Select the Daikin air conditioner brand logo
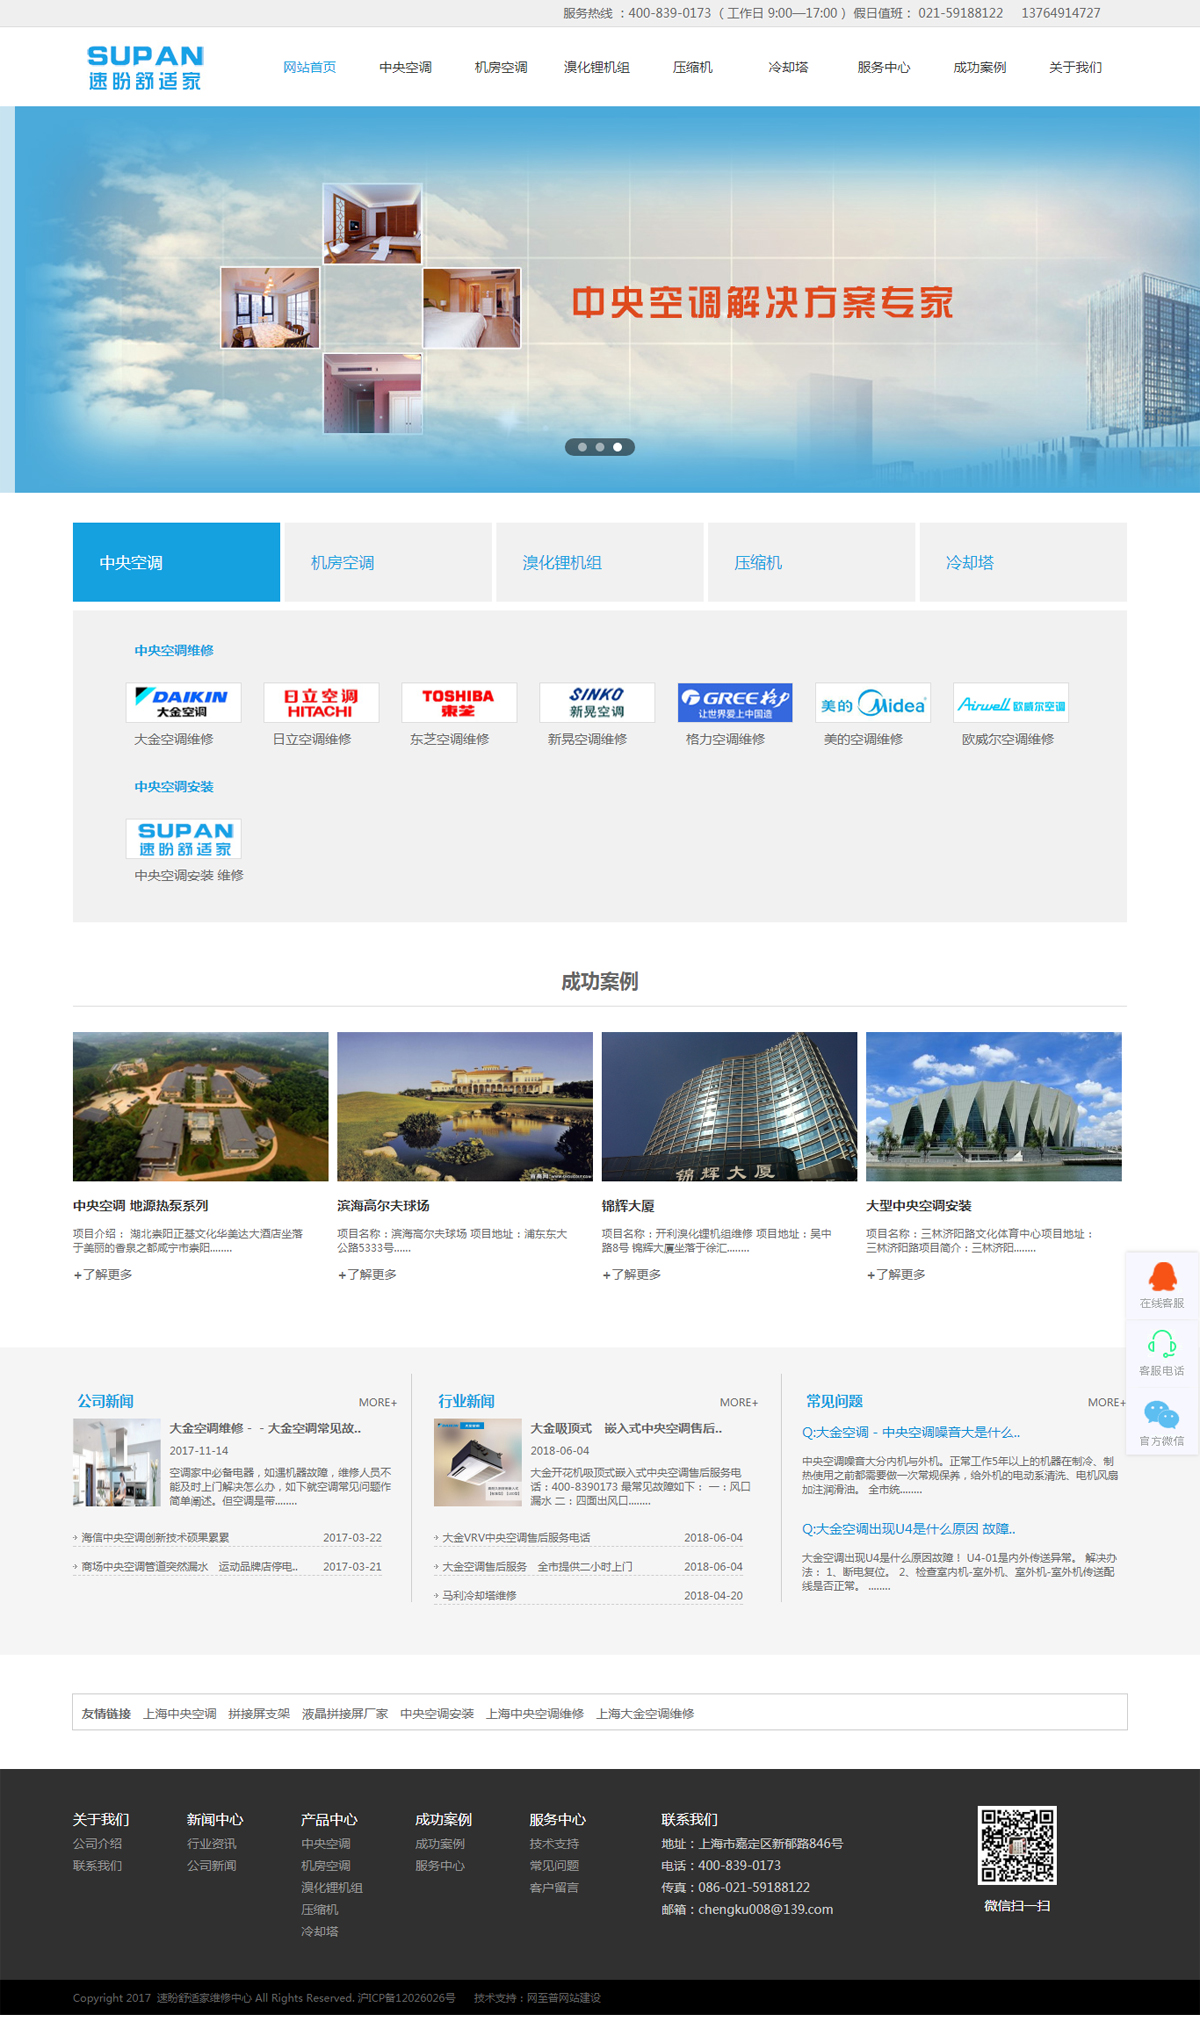The image size is (1200, 2029). (x=183, y=703)
